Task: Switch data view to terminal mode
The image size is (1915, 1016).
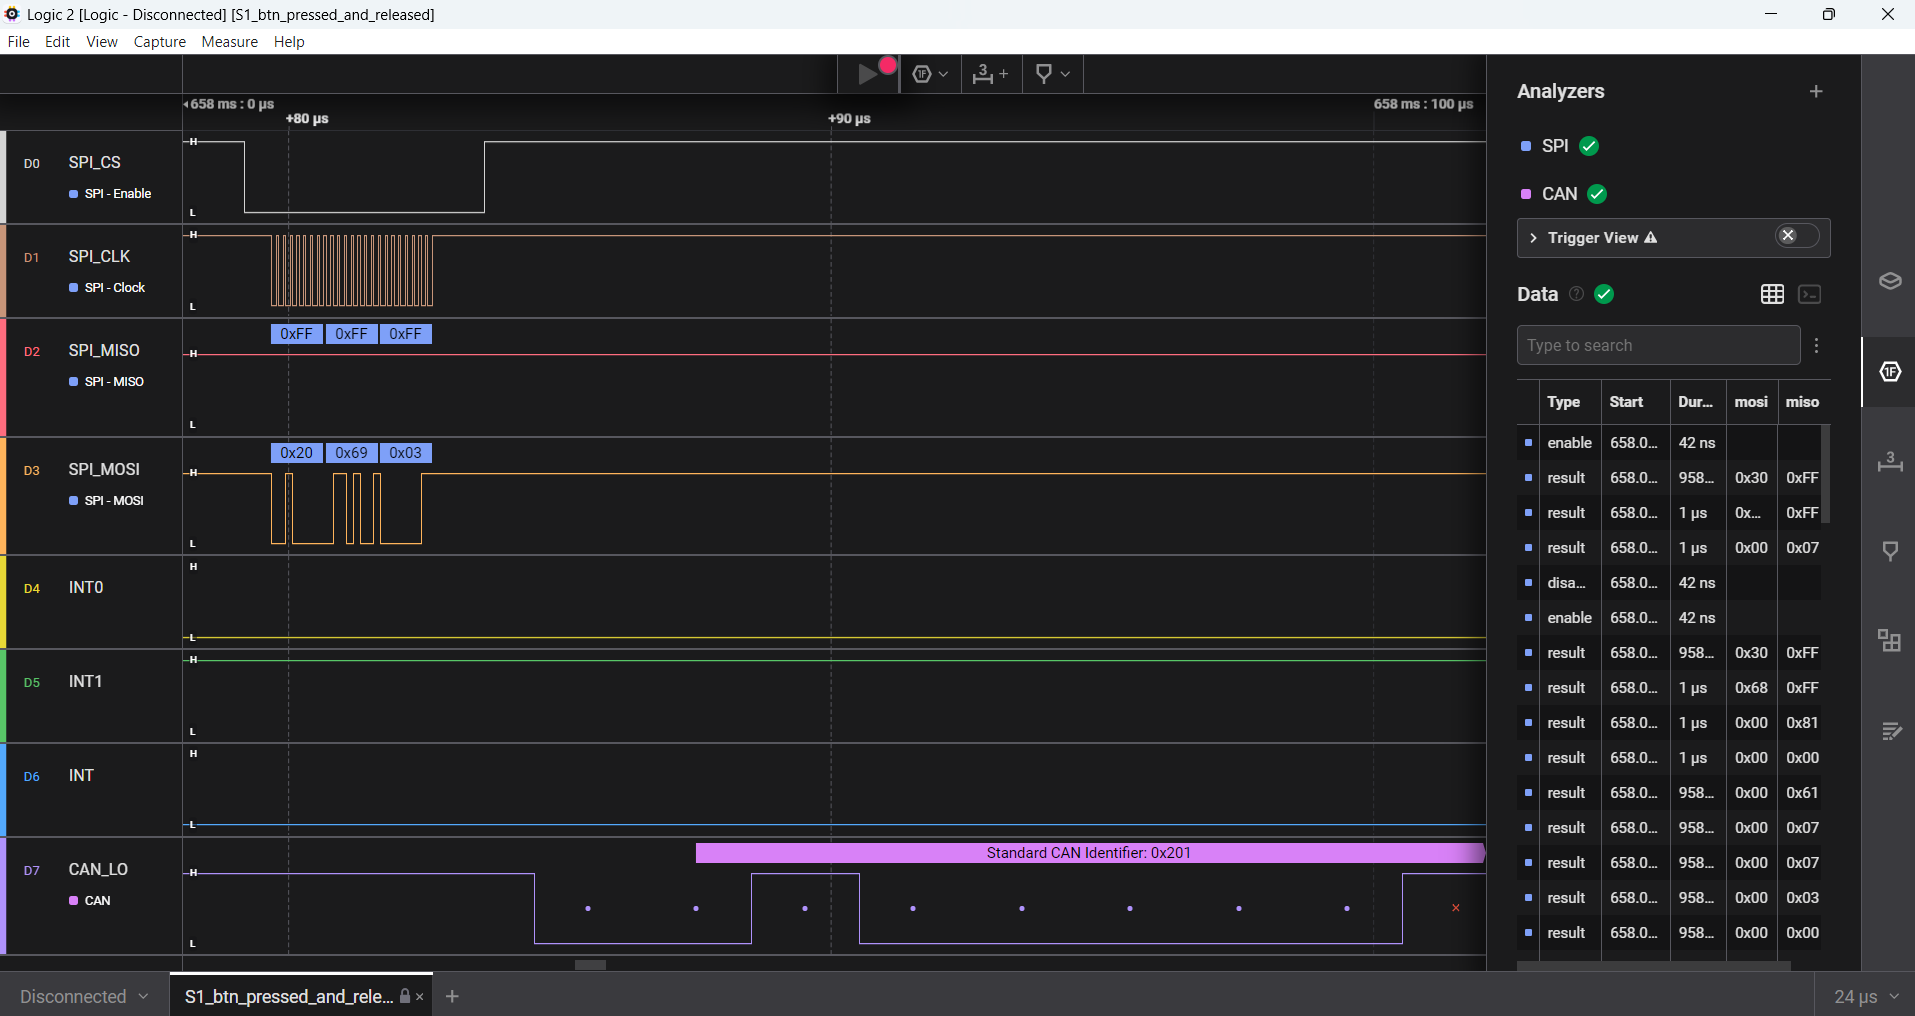Action: (1809, 294)
